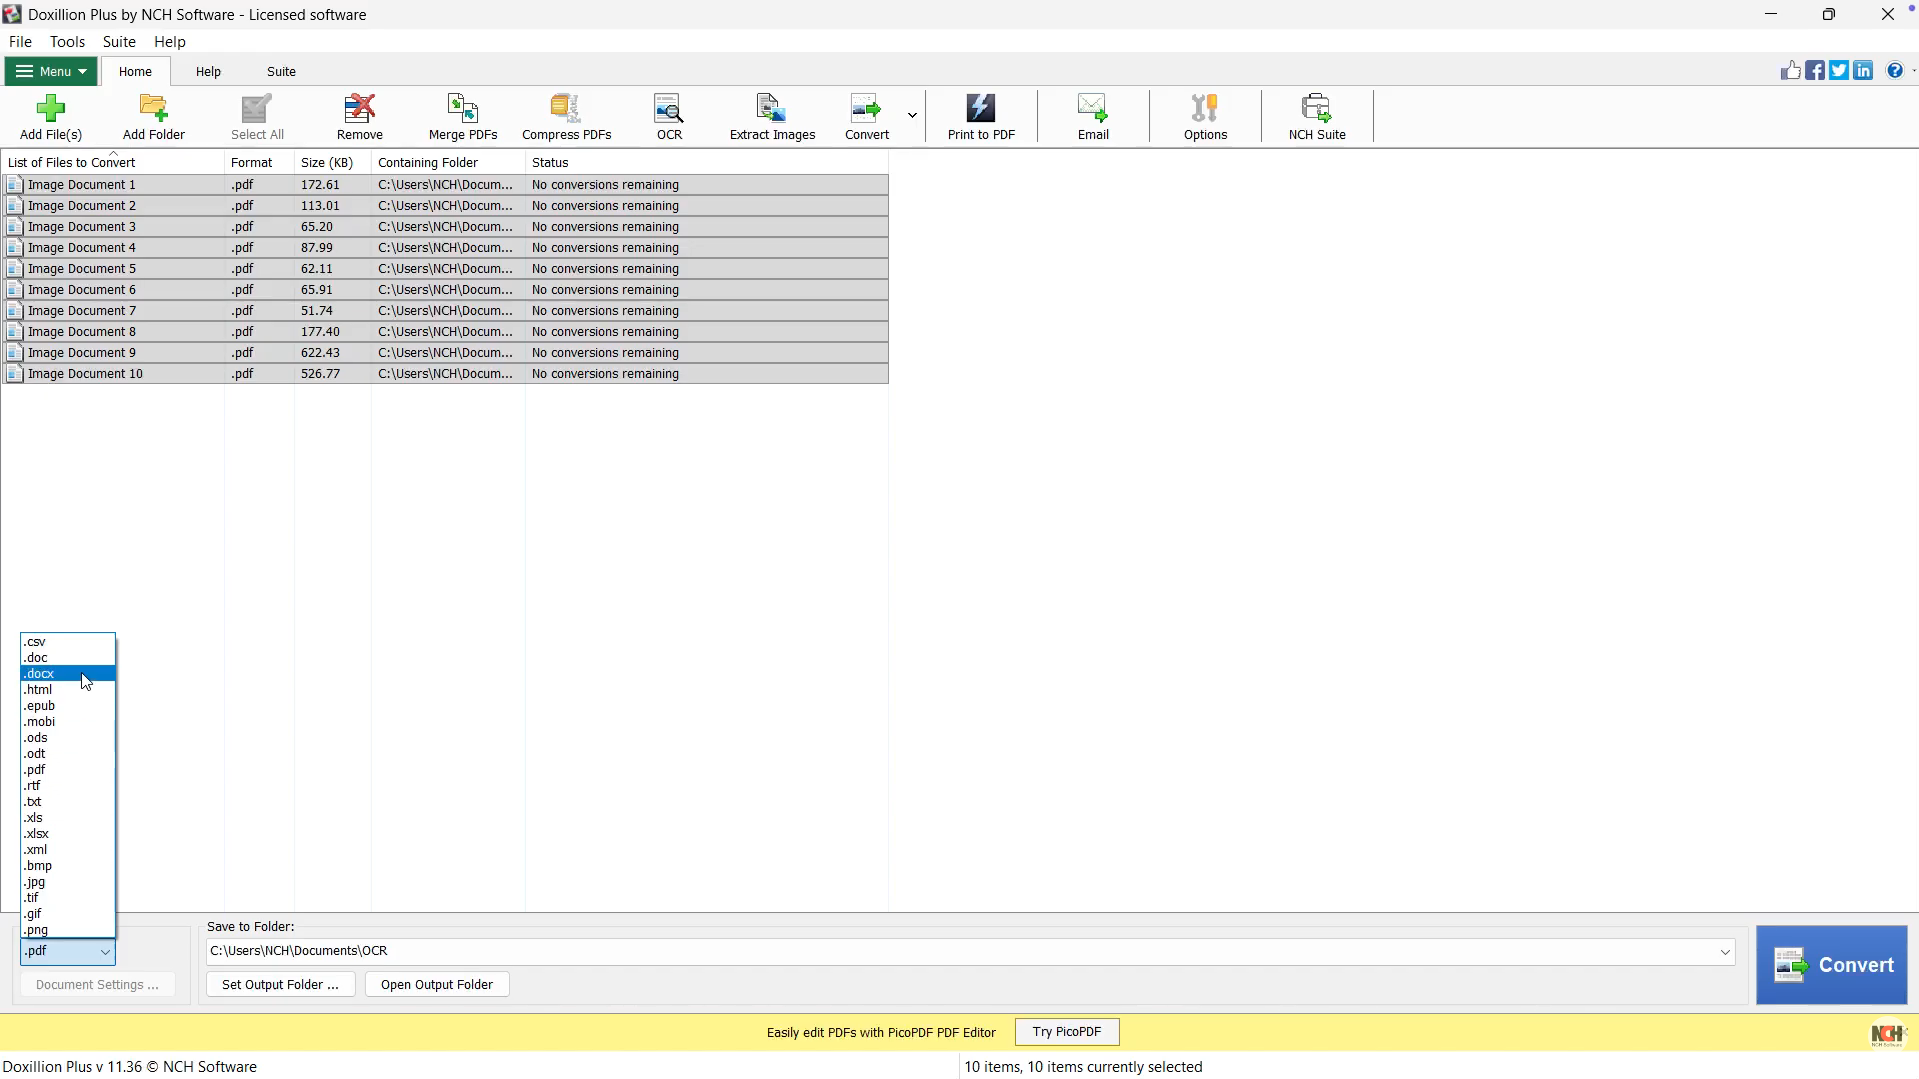Viewport: 1919px width, 1079px height.
Task: Click the Remove files icon
Action: [360, 117]
